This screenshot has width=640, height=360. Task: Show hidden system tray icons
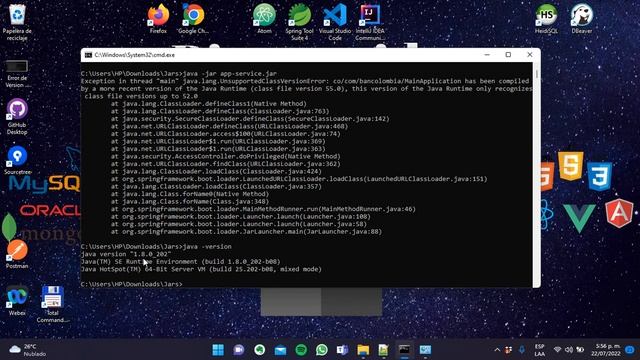tap(497, 350)
